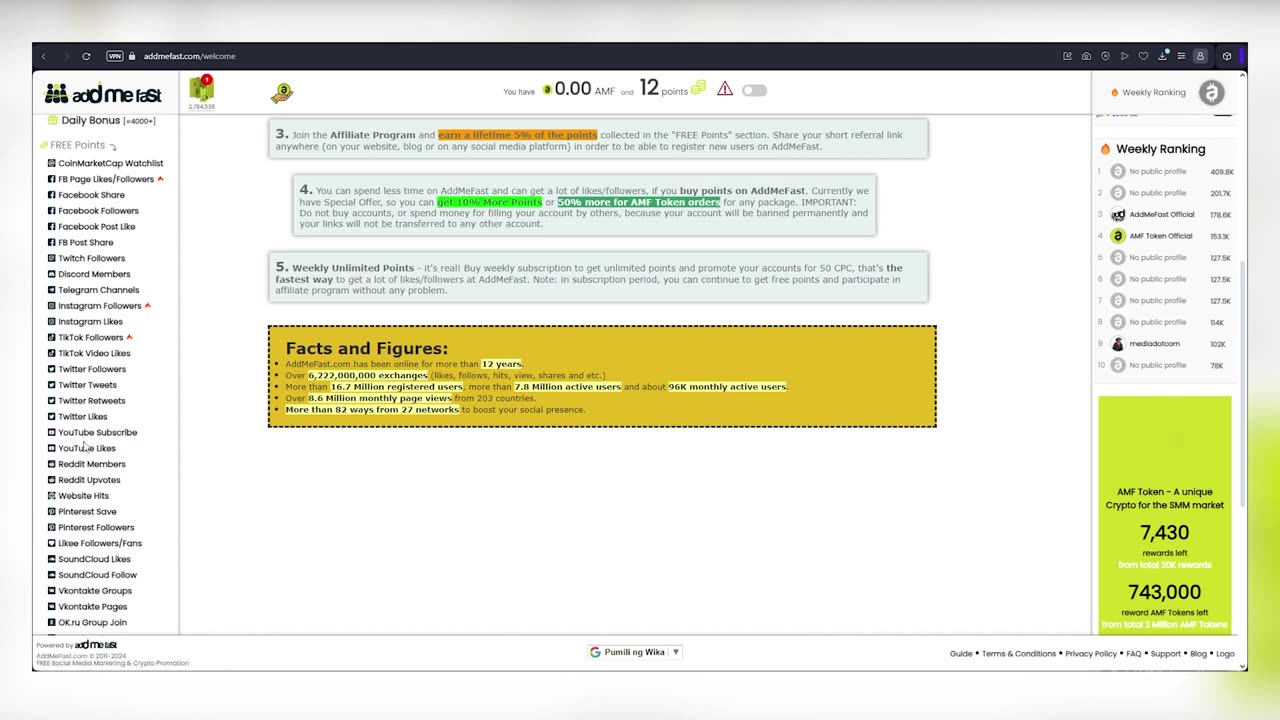Open Instagram Followers
Viewport: 1280px width, 720px height.
(99, 306)
